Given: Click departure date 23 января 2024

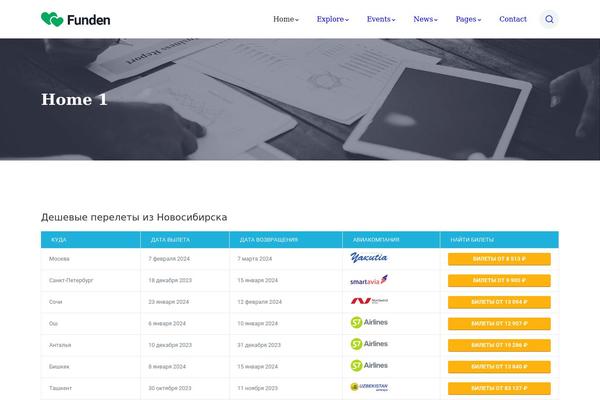Looking at the screenshot, I should point(168,302).
